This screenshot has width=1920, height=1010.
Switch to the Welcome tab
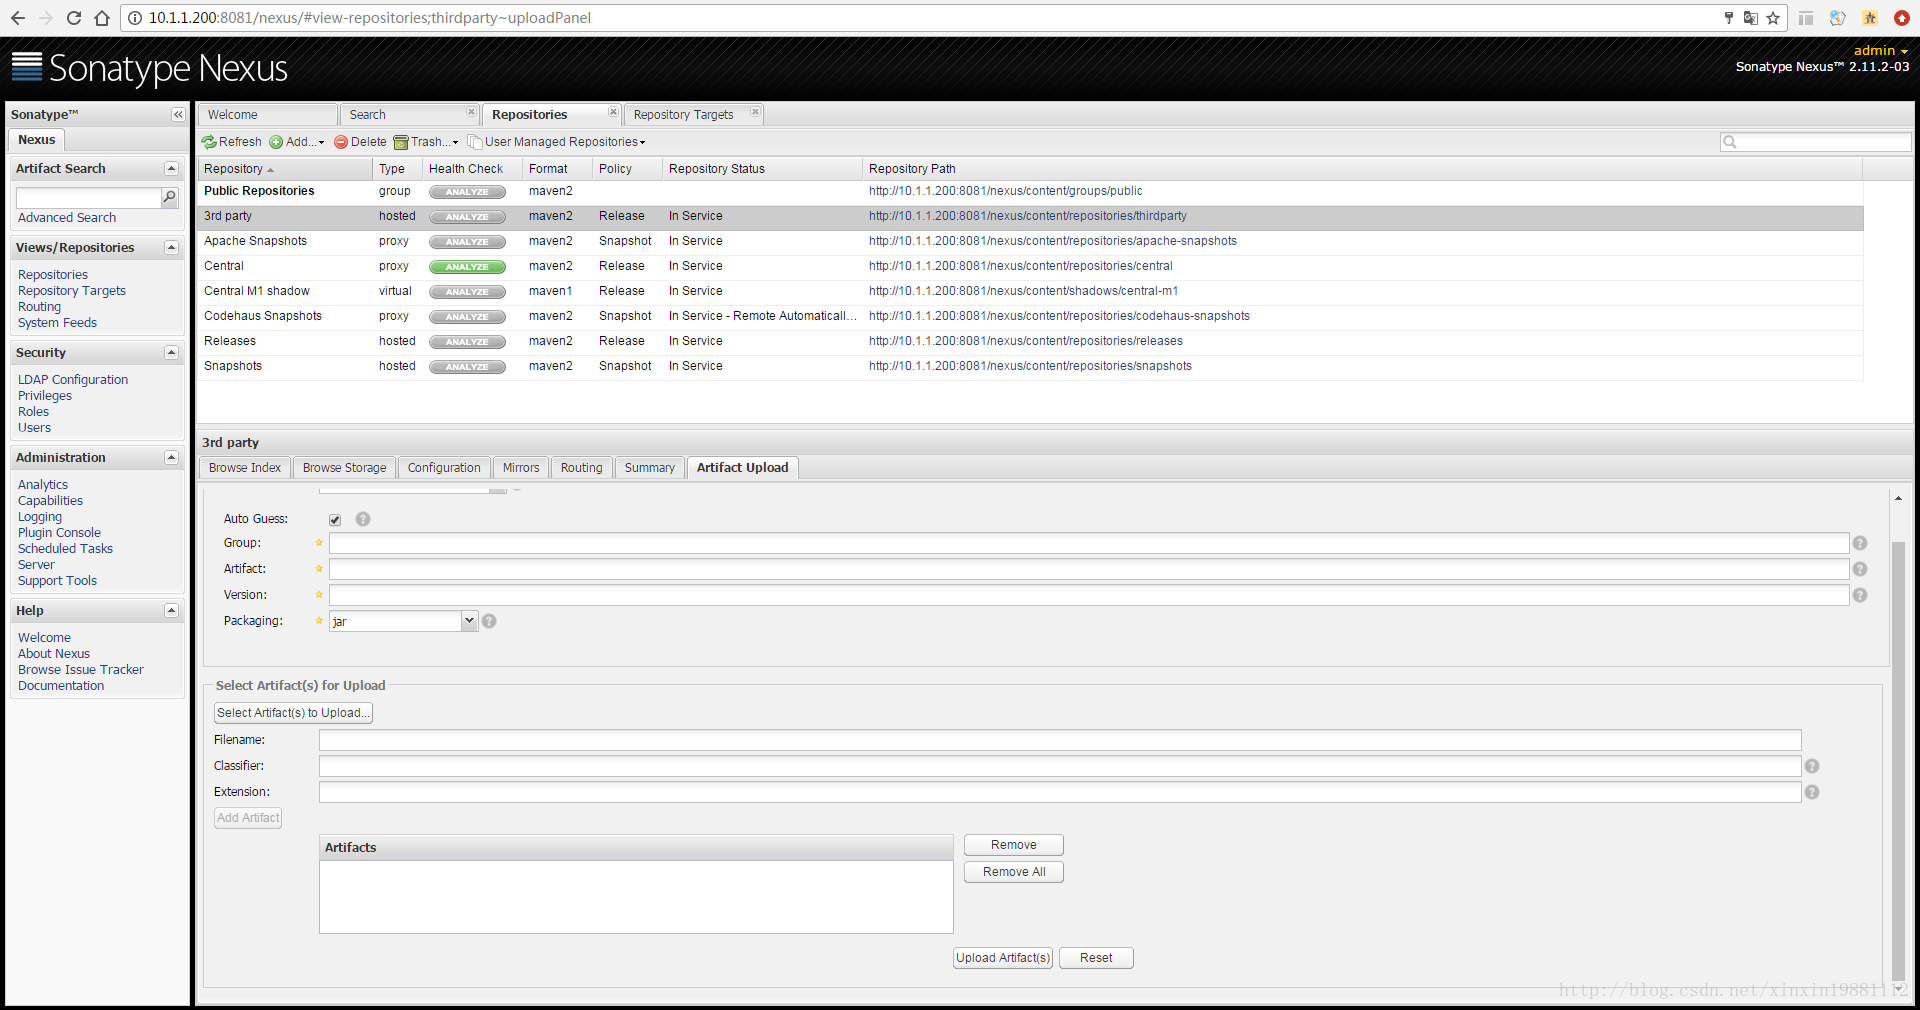click(x=267, y=115)
